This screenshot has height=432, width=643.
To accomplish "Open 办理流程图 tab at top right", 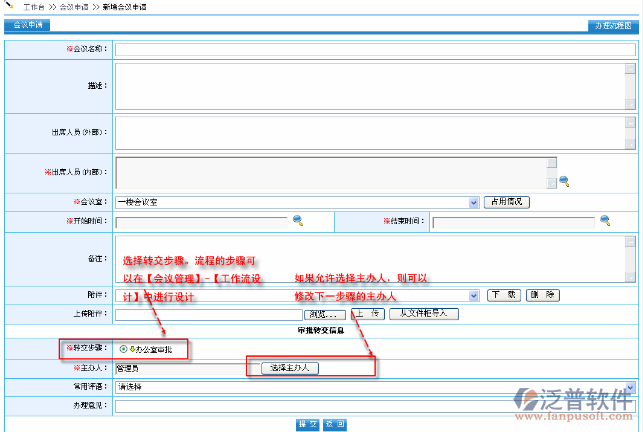I will (611, 25).
